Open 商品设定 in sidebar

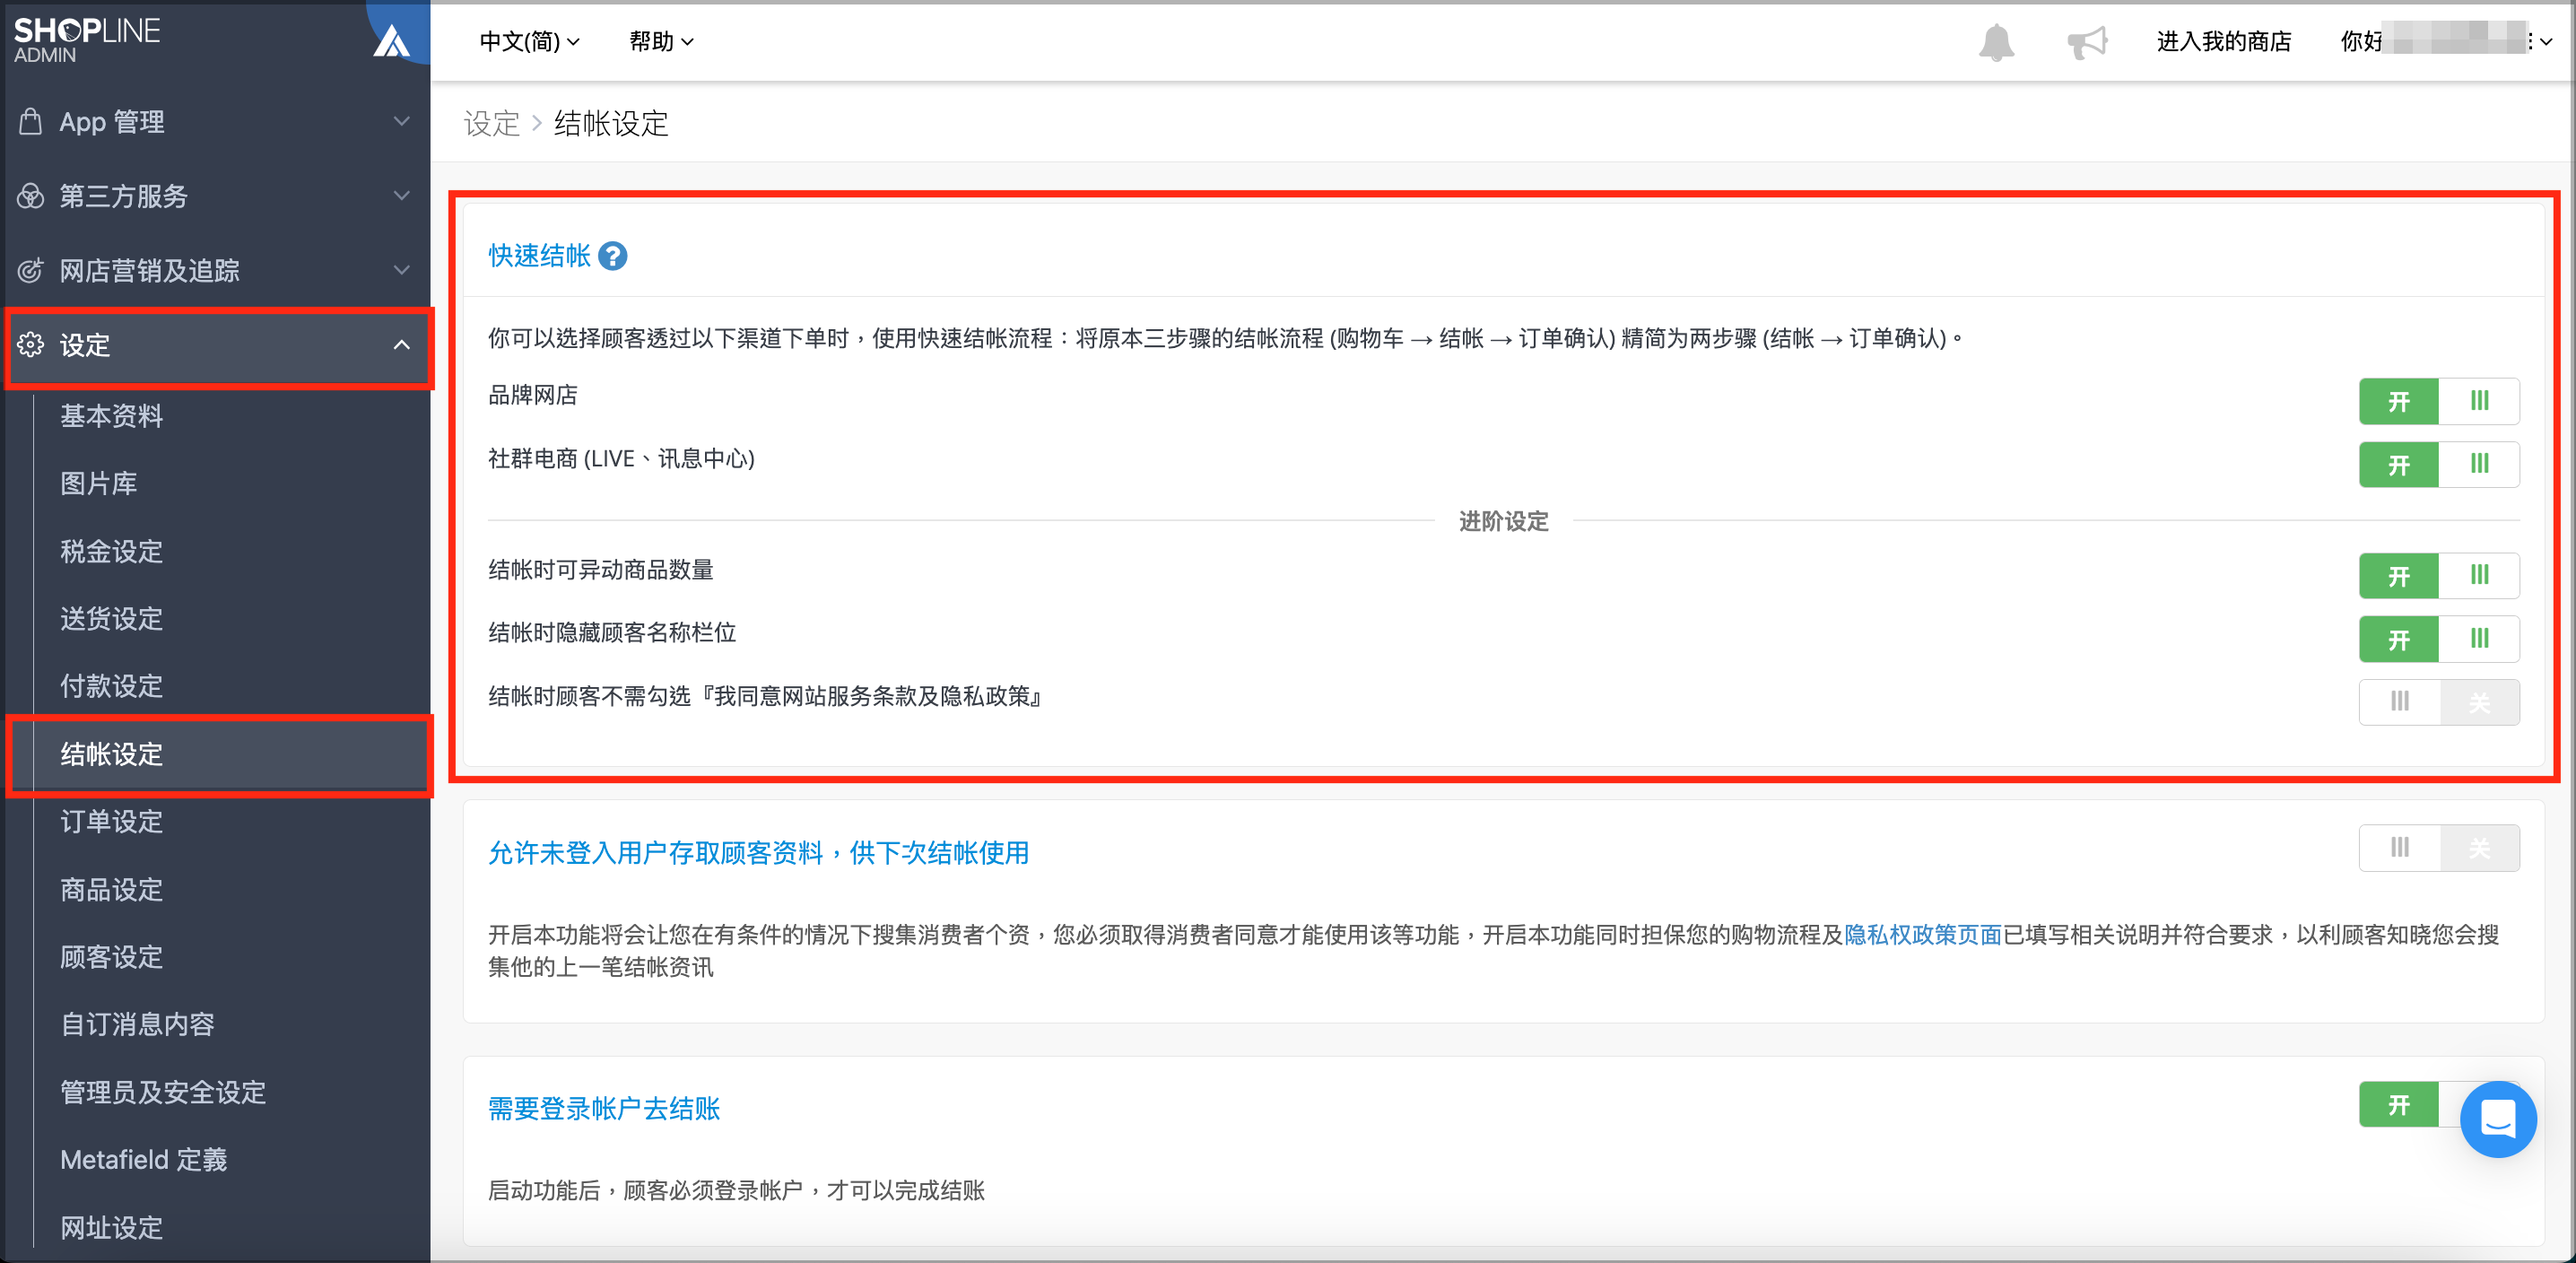pos(111,889)
